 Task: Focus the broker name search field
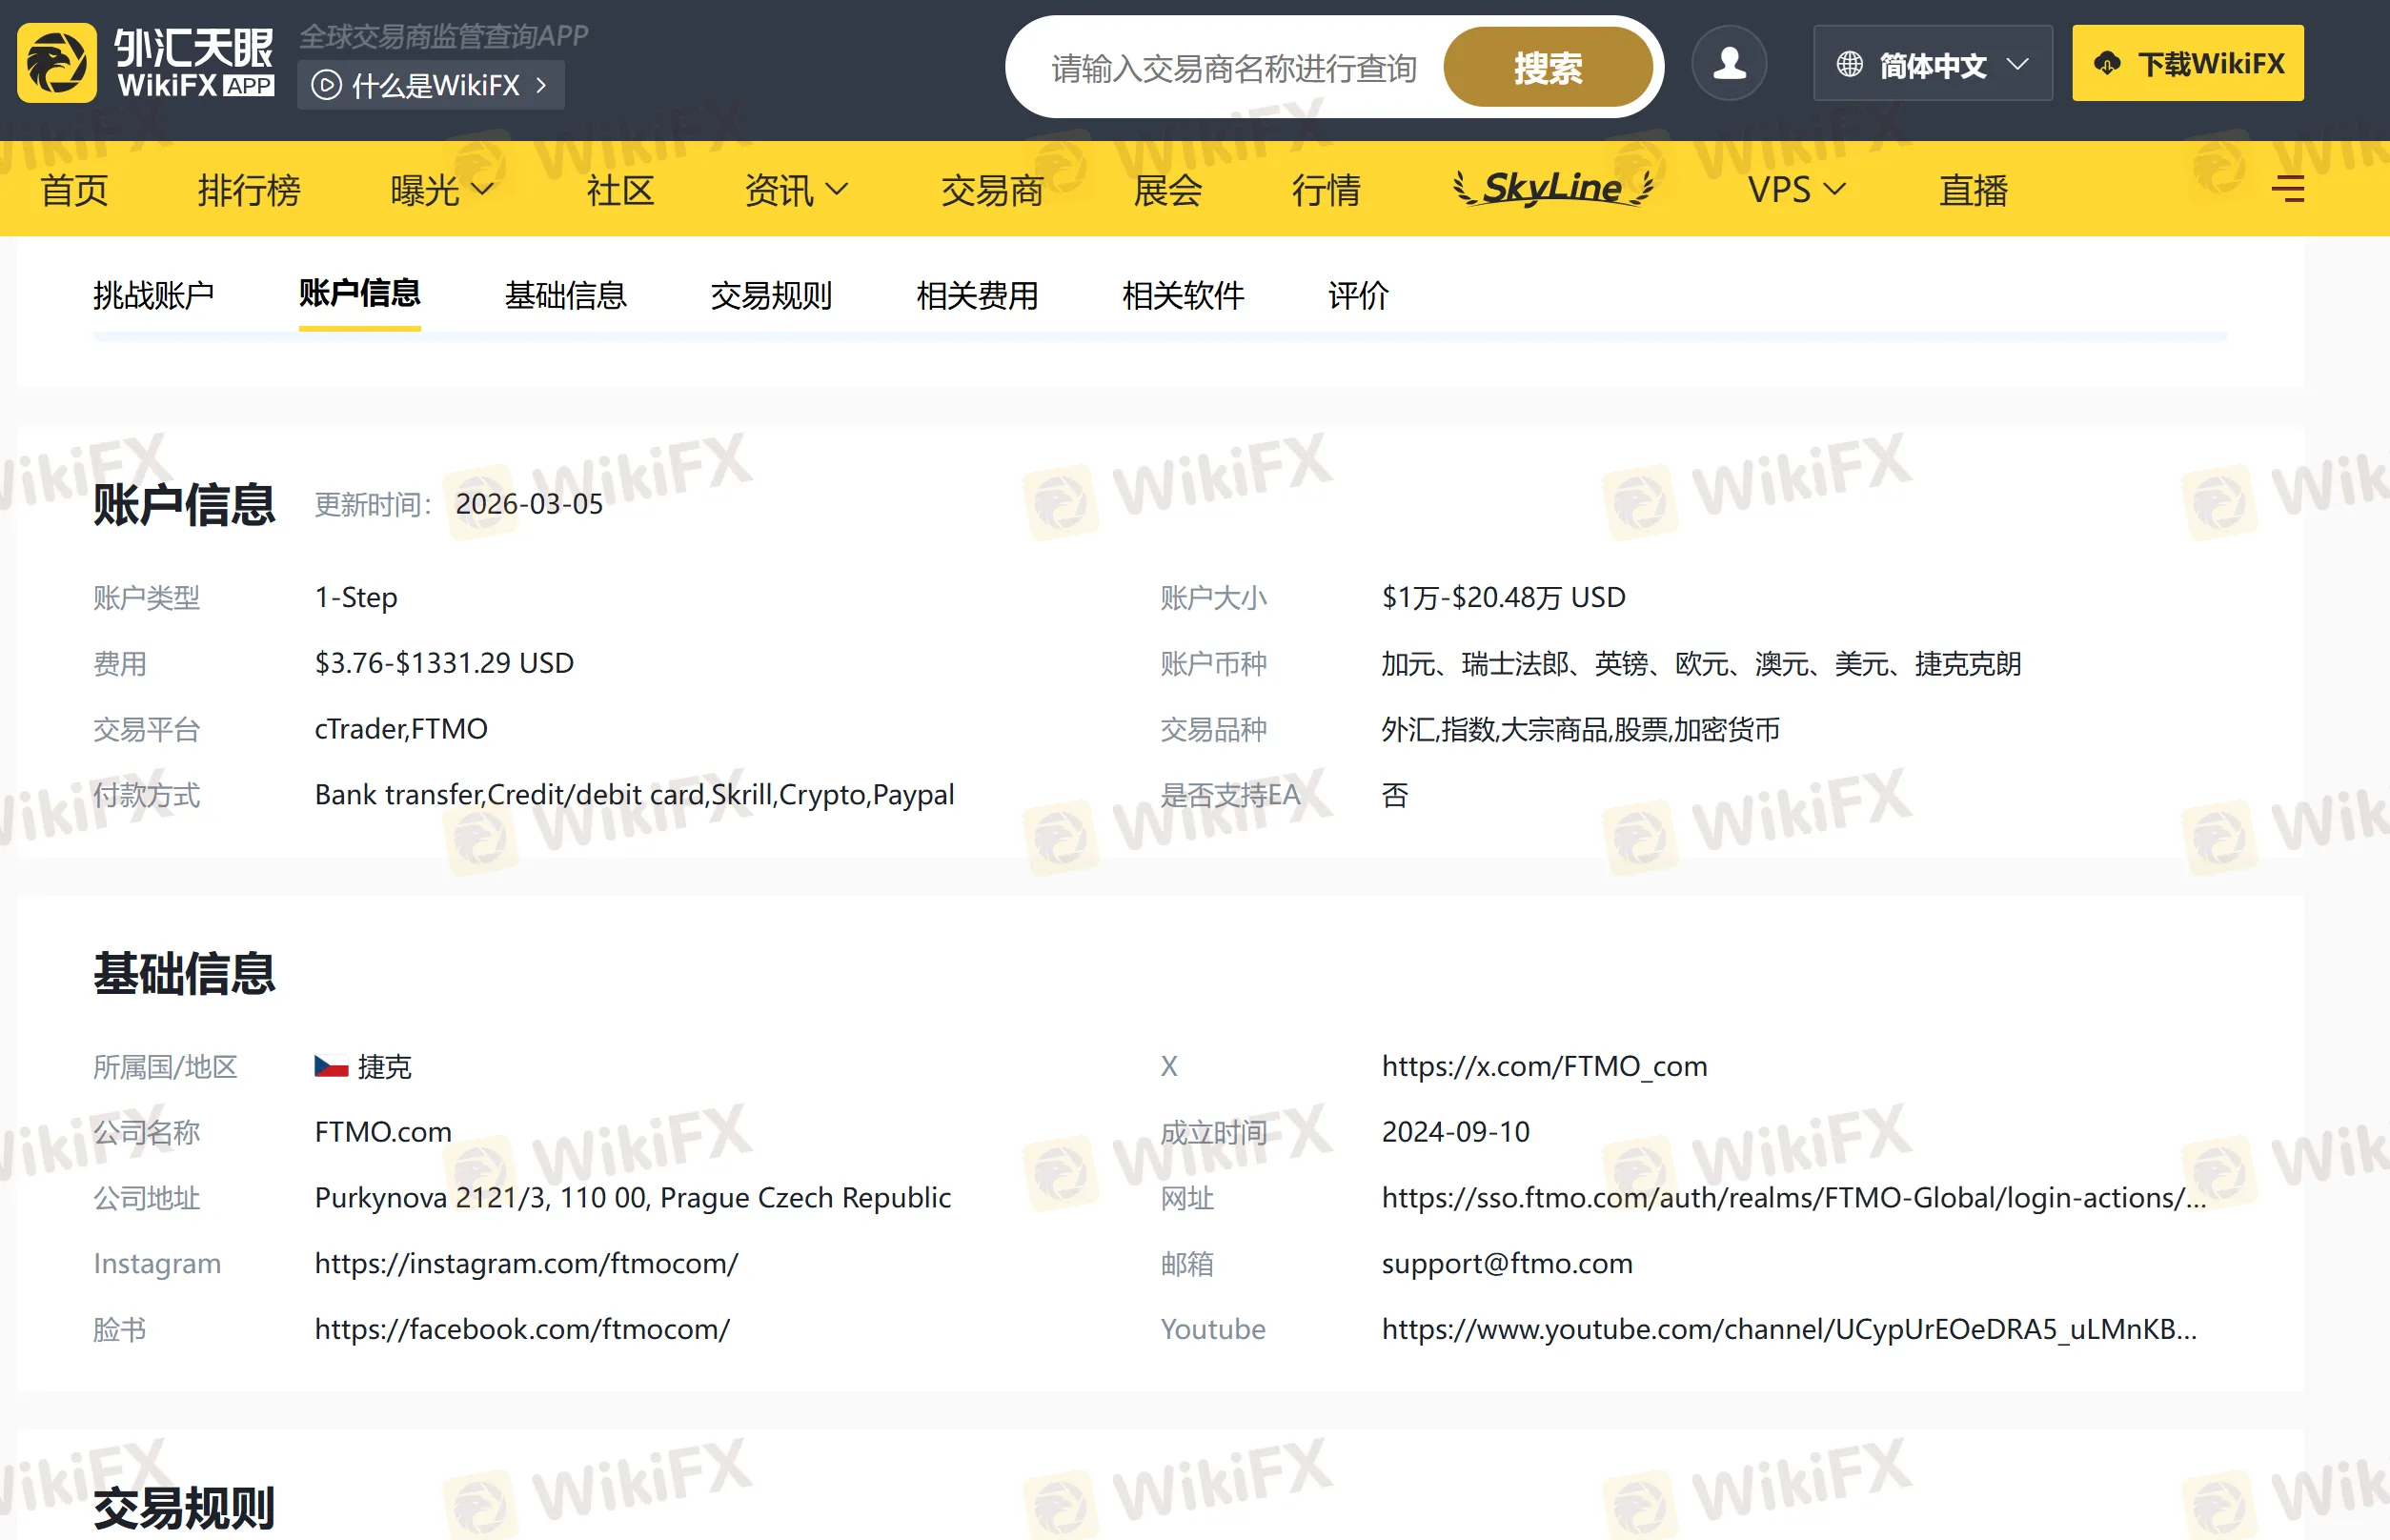[1233, 68]
